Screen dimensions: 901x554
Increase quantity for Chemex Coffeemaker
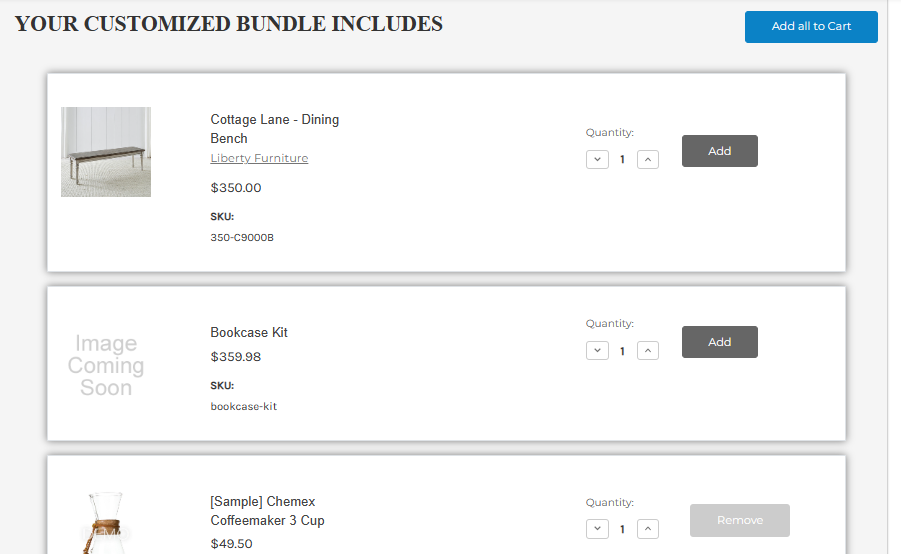648,529
